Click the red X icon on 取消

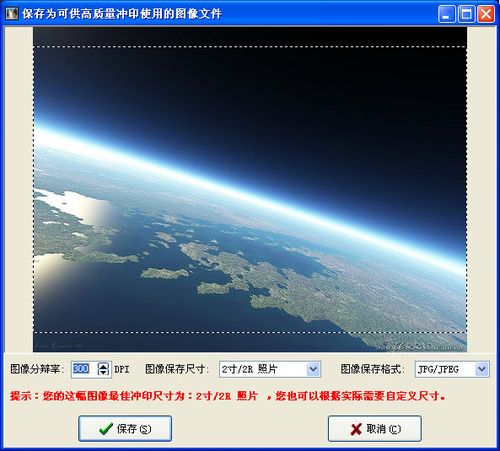pos(356,429)
